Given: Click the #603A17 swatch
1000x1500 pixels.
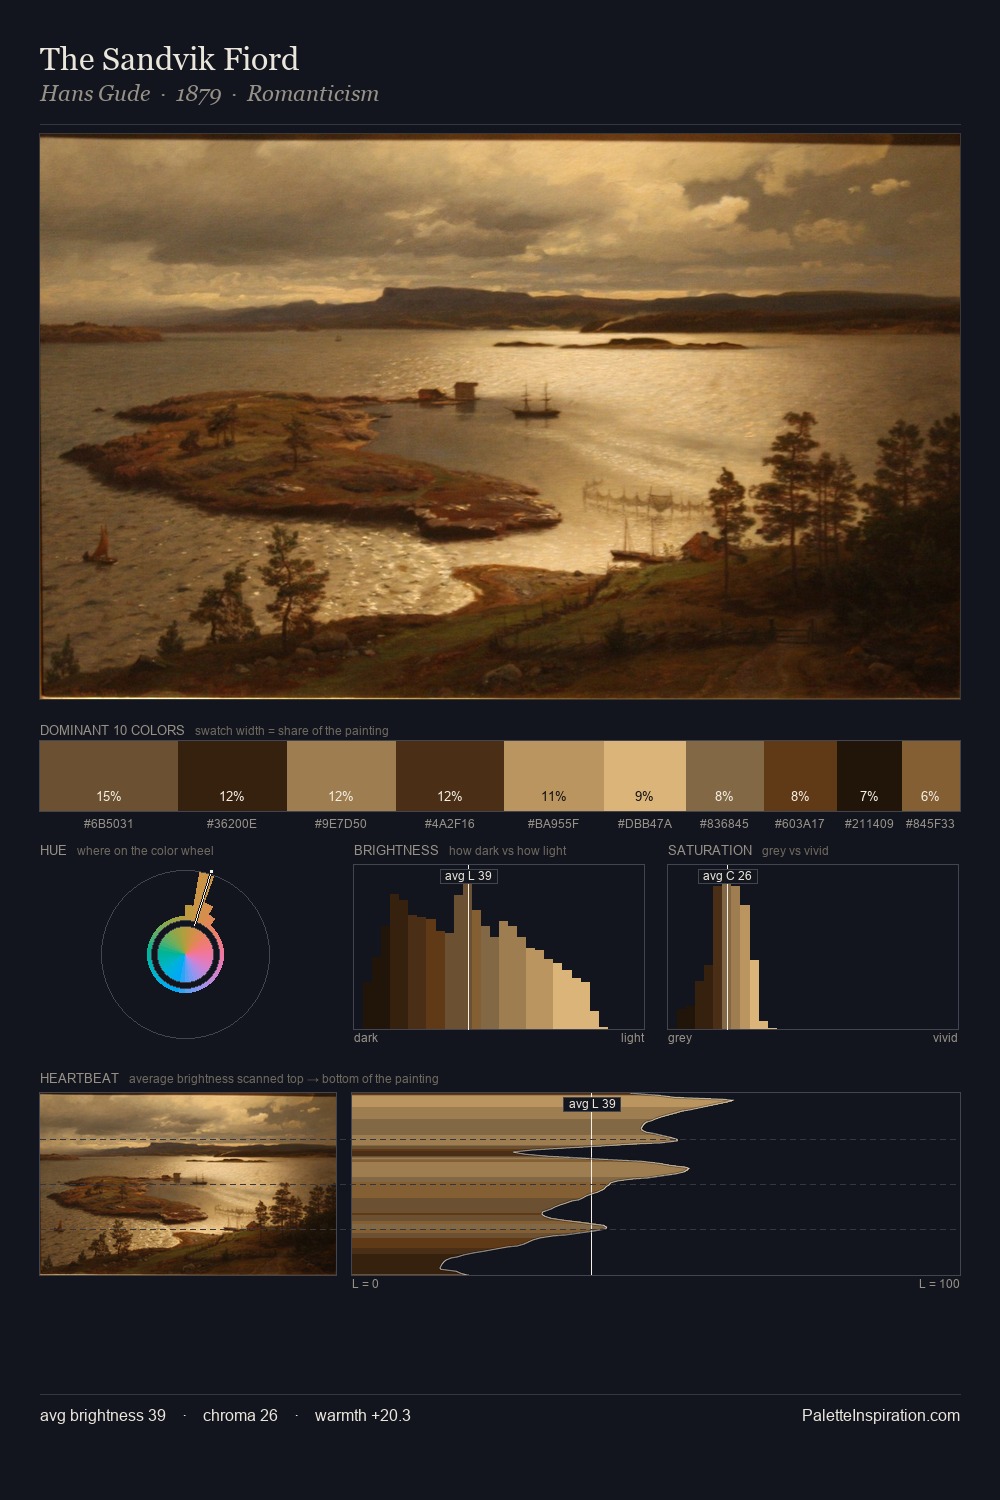Looking at the screenshot, I should [x=800, y=776].
